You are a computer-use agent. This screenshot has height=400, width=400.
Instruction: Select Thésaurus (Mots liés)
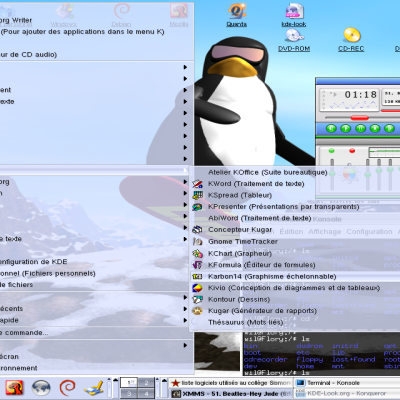point(246,322)
